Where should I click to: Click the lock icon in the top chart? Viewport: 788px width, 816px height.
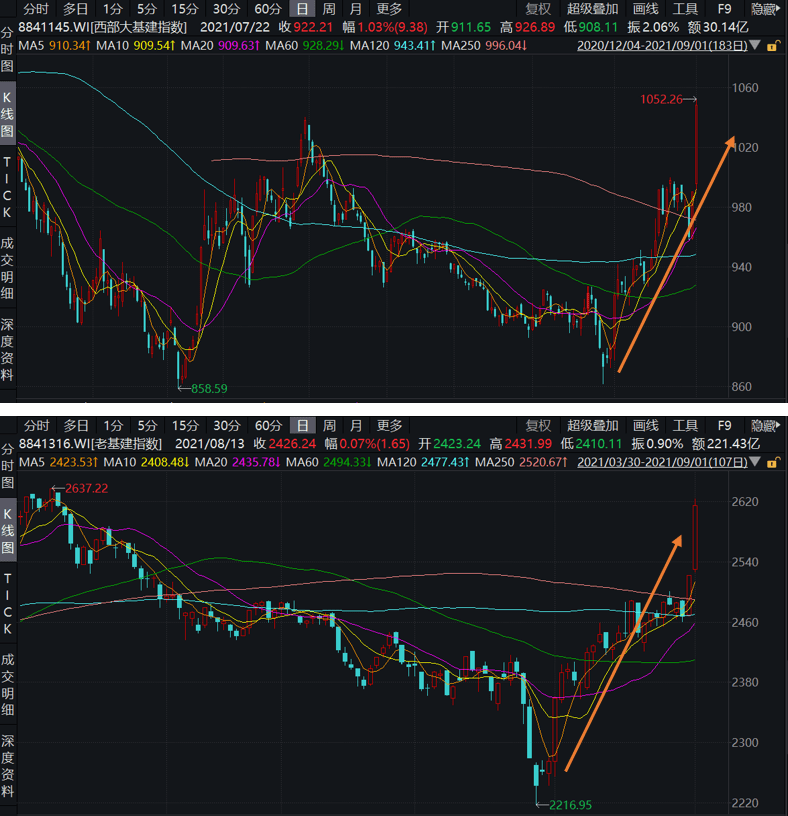point(770,46)
